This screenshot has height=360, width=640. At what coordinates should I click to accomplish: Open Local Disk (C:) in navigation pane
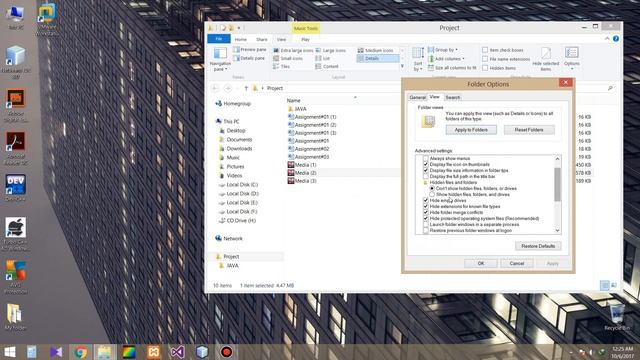[x=242, y=184]
